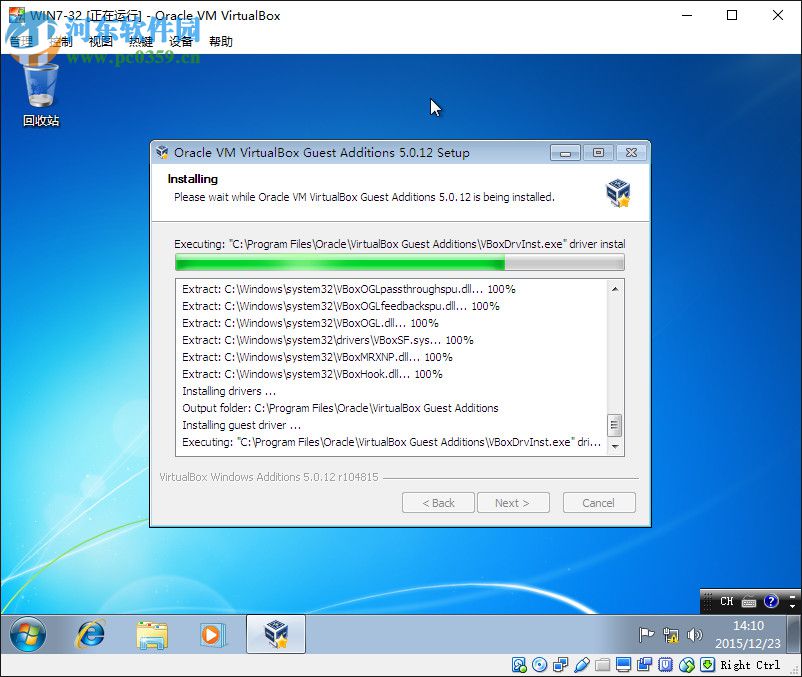Open the Recycle Bin desktop icon
802x677 pixels.
(41, 92)
